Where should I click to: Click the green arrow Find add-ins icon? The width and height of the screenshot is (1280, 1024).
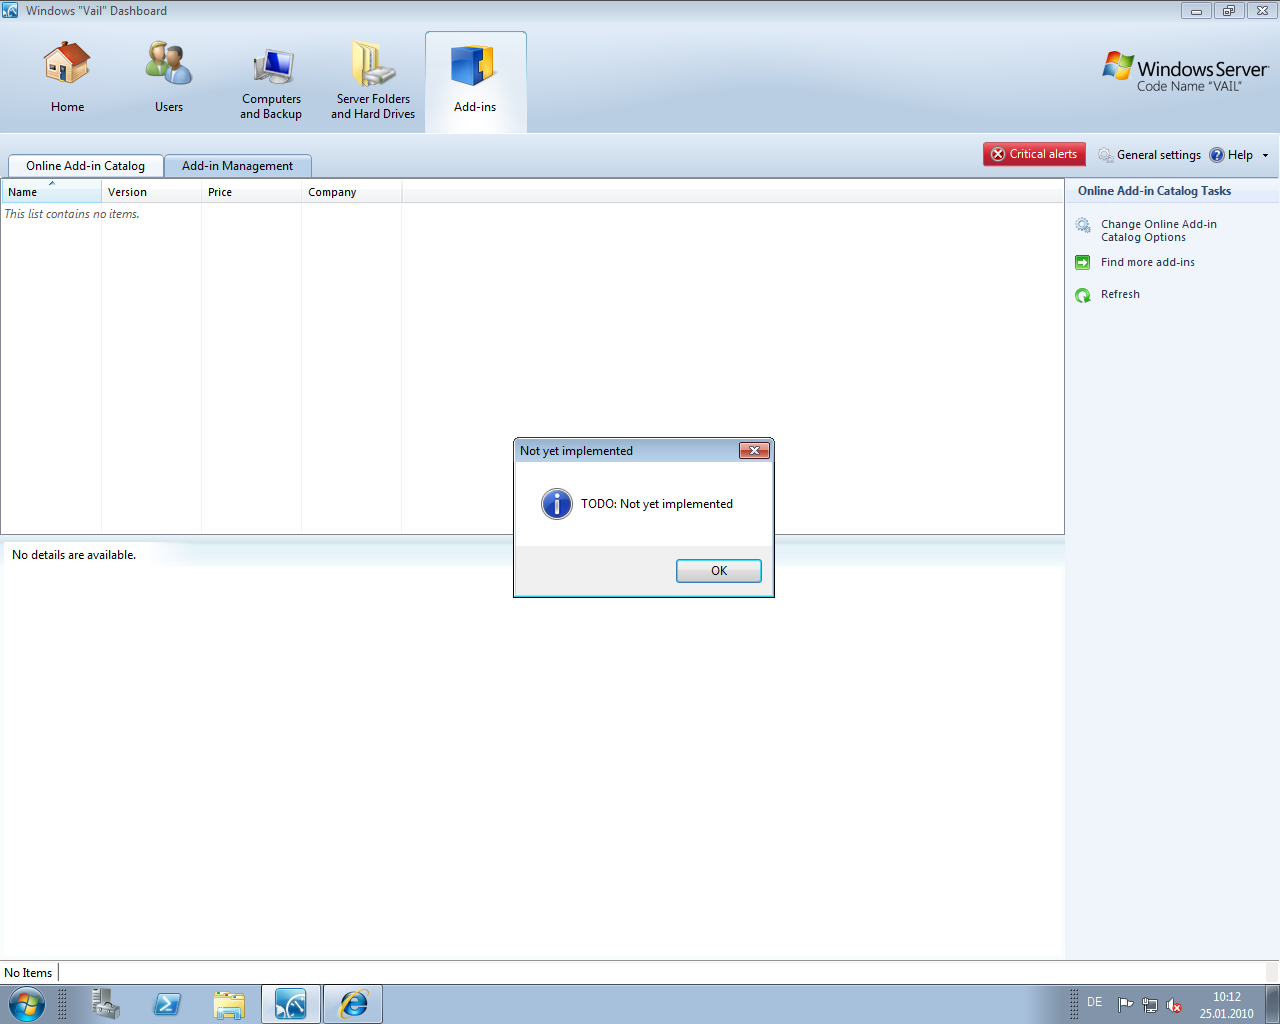click(x=1083, y=262)
